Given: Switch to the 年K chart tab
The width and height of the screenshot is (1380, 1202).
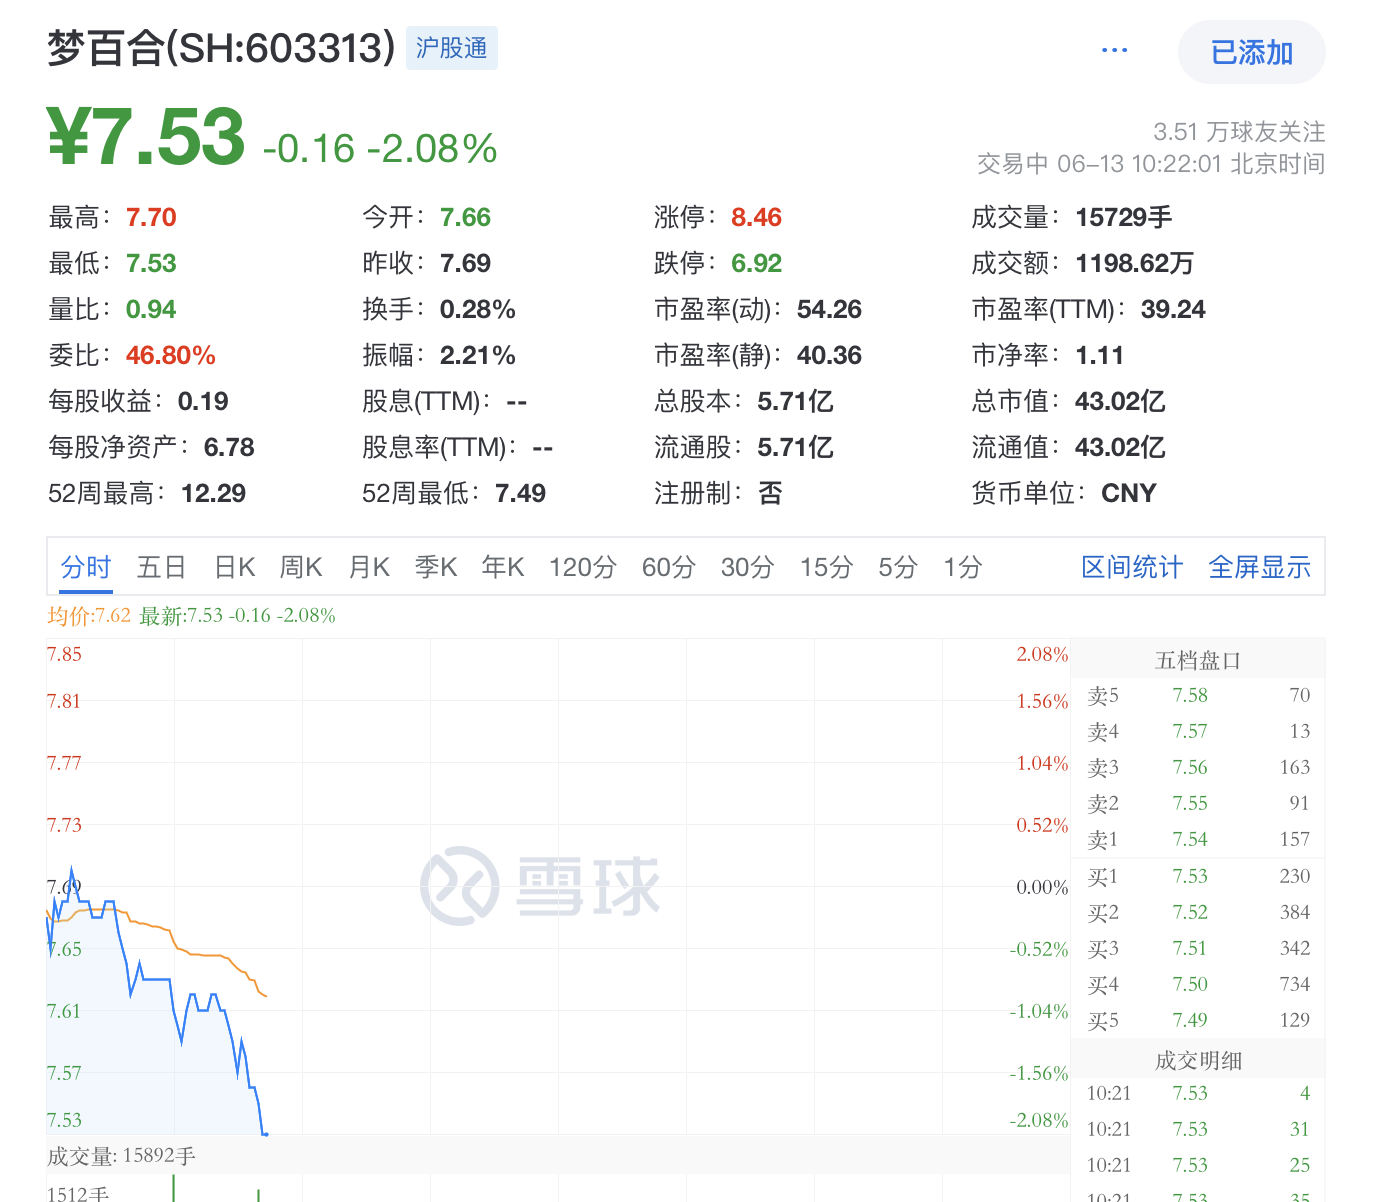Looking at the screenshot, I should click(503, 568).
